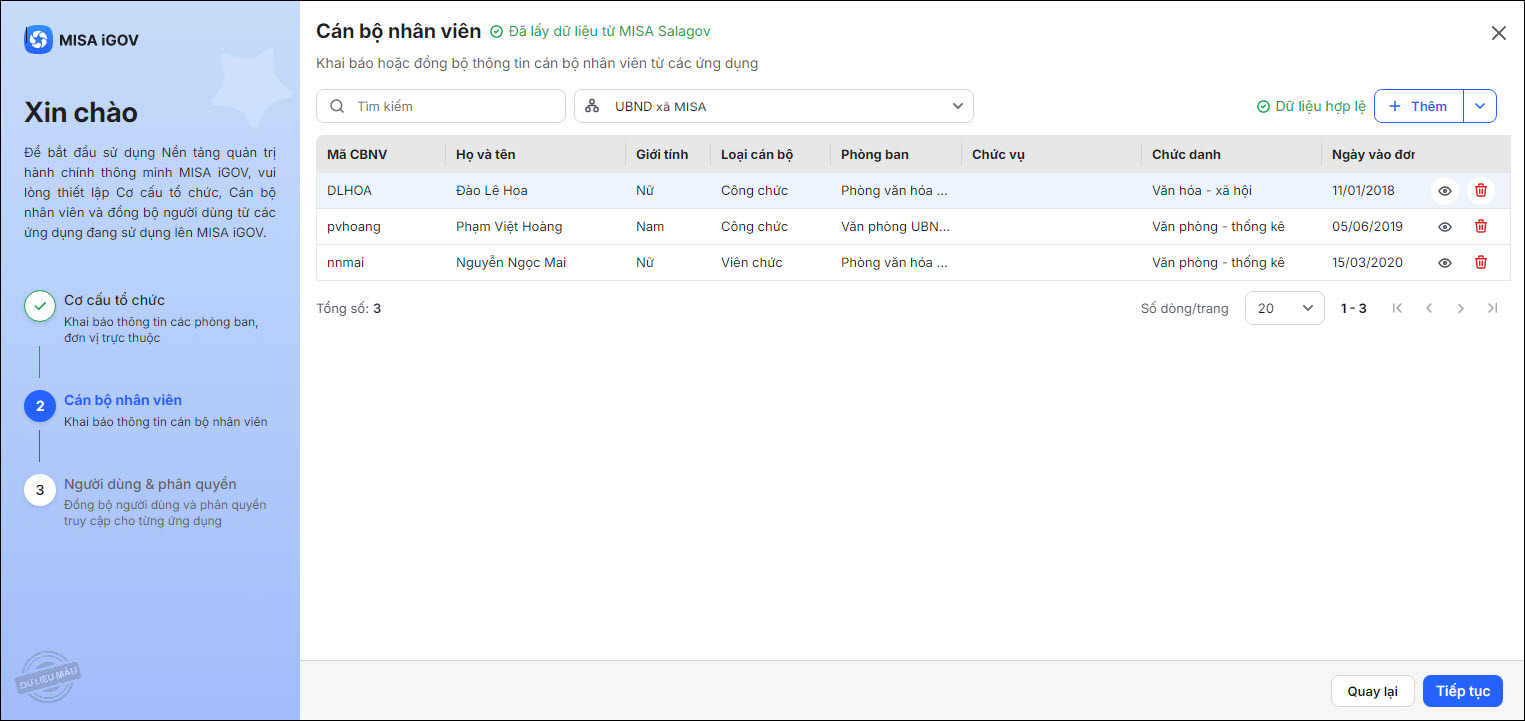Jump to first page of table
The image size is (1525, 721).
click(x=1397, y=309)
